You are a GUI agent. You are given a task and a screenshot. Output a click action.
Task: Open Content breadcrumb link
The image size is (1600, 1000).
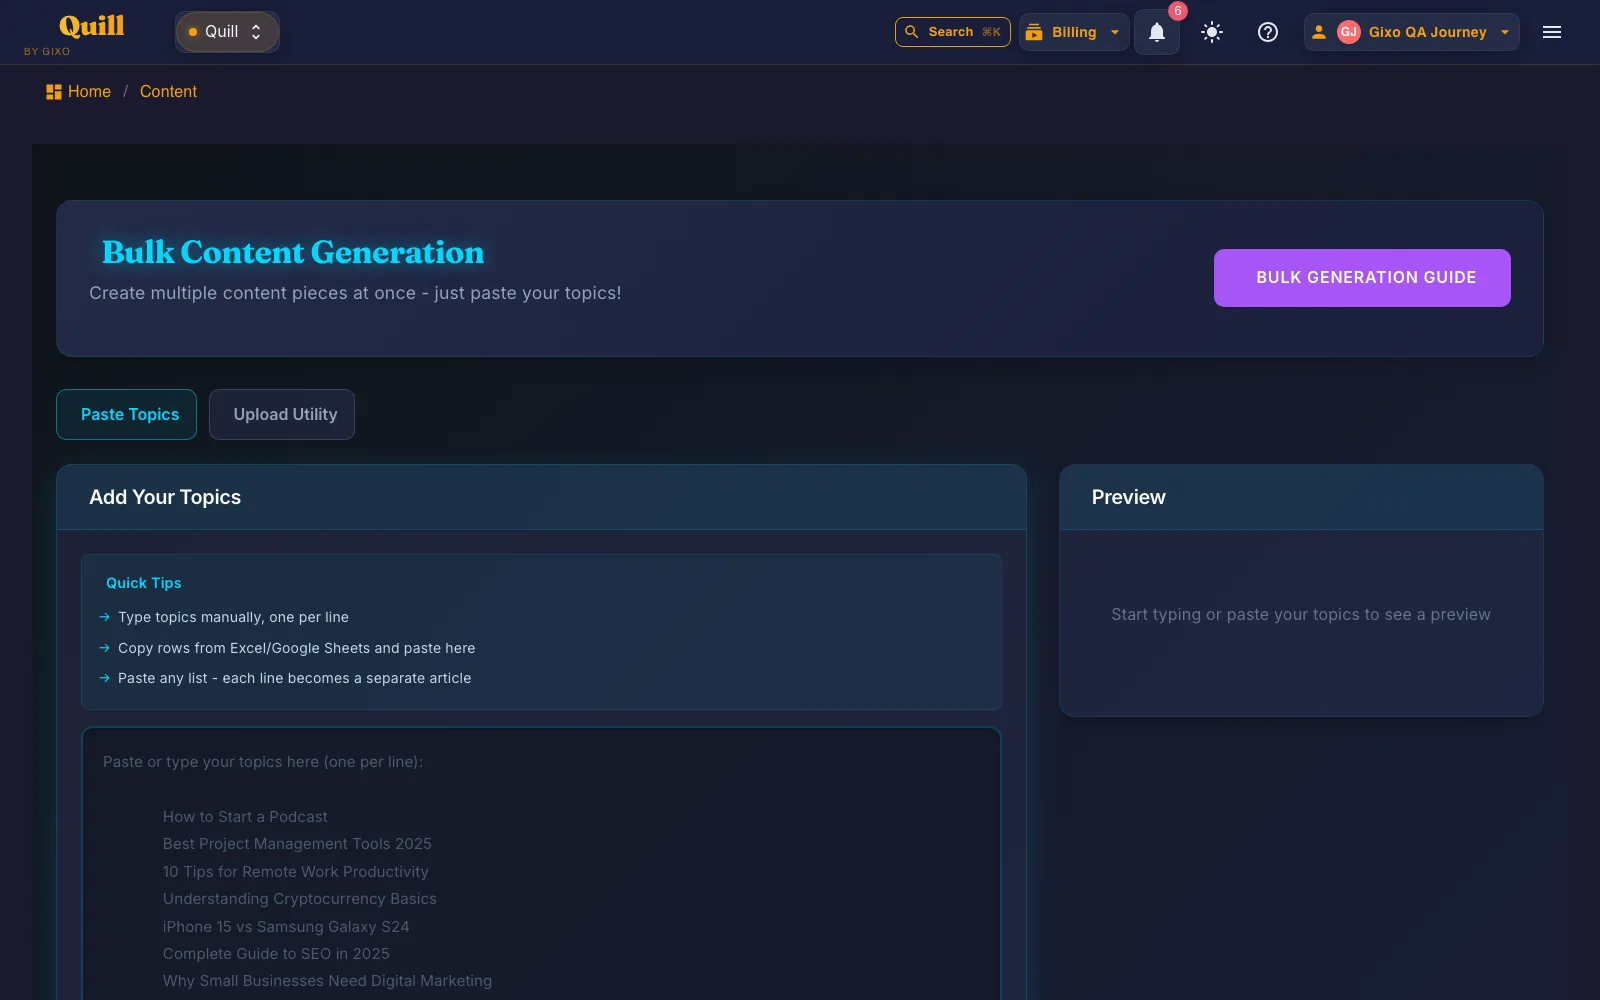168,92
